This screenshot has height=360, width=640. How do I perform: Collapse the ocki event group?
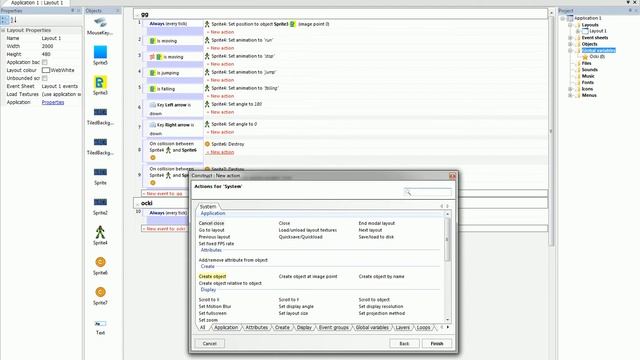click(138, 203)
